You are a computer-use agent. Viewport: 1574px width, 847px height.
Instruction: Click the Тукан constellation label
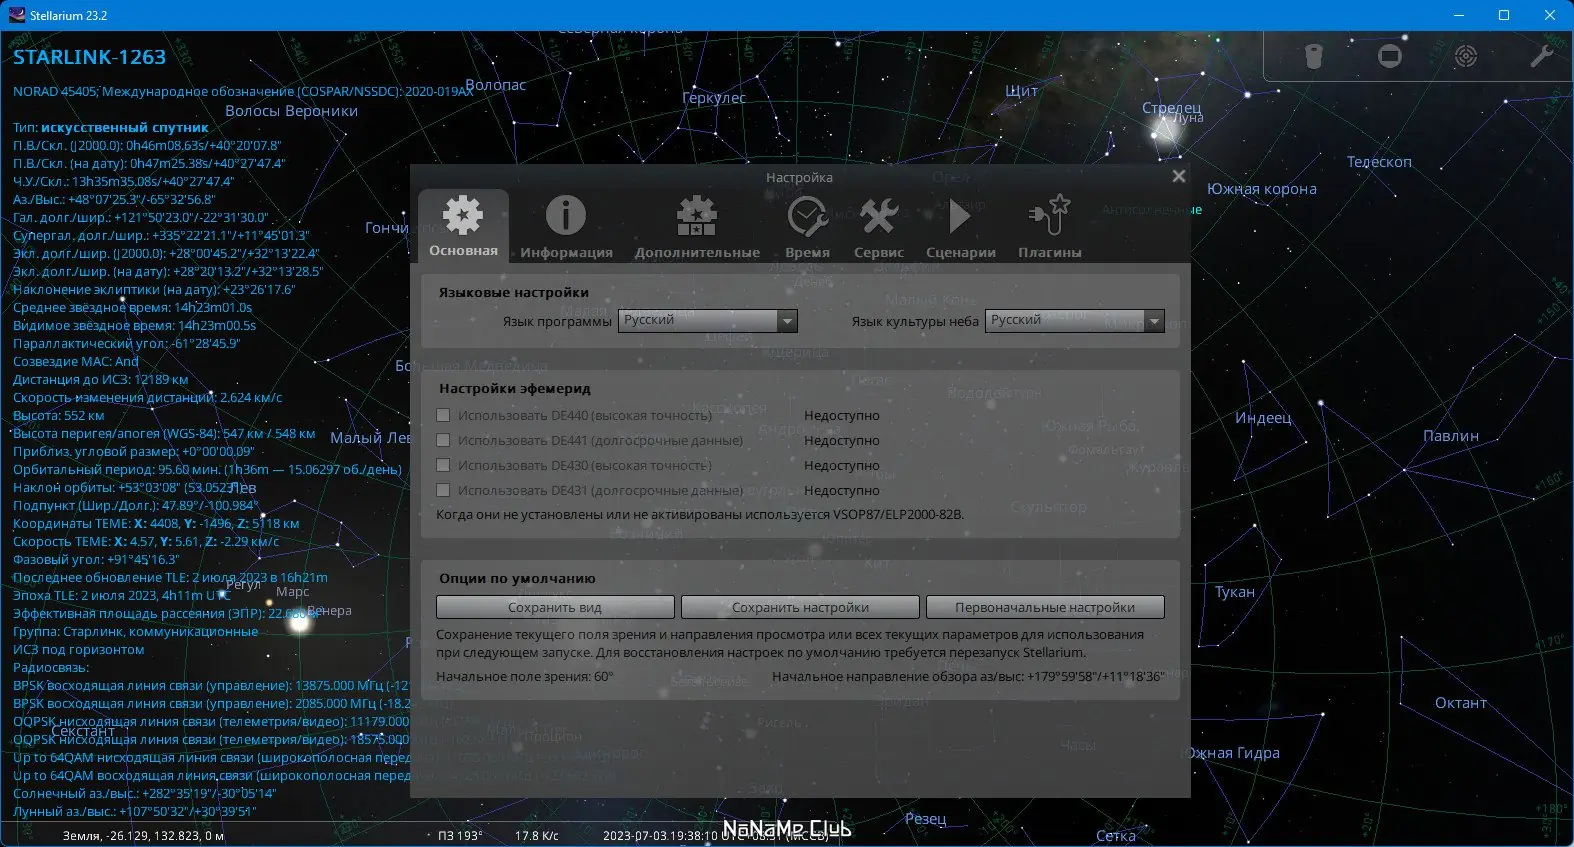[1235, 592]
